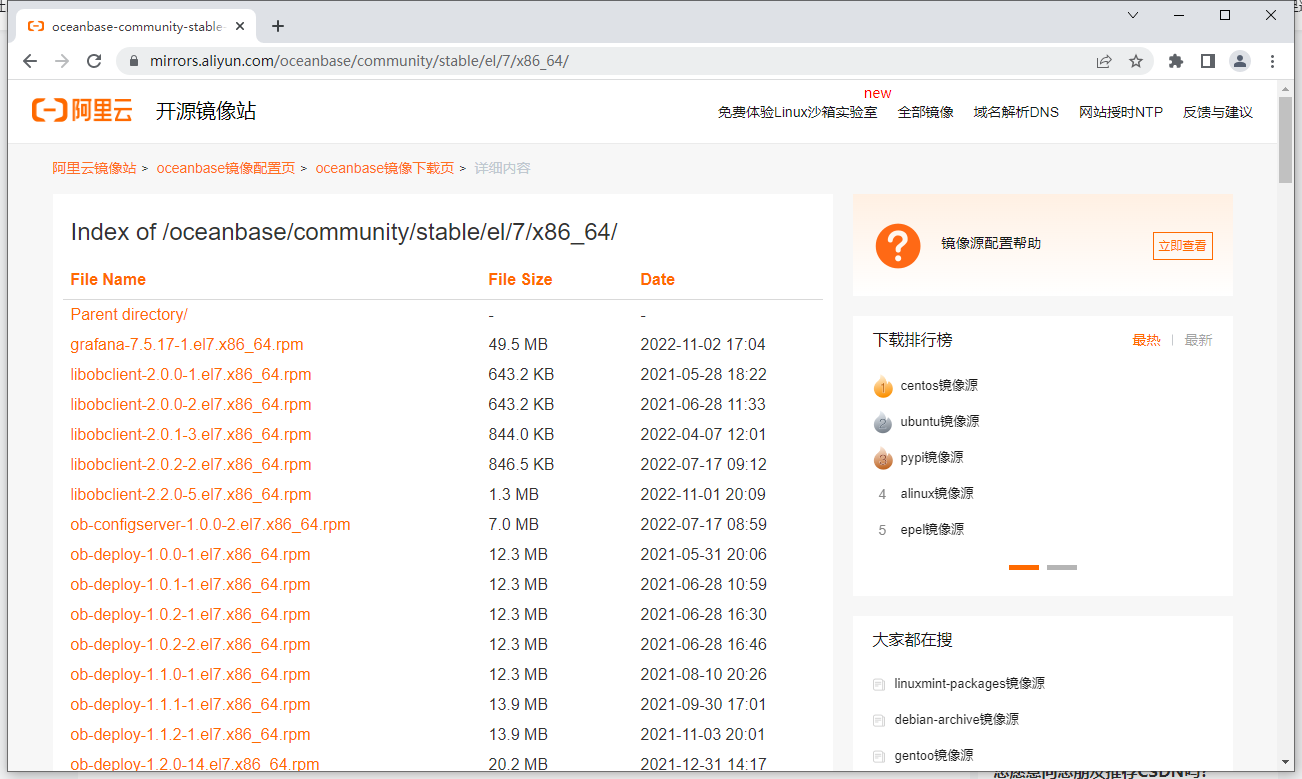The height and width of the screenshot is (779, 1302).
Task: Go to 阿里云镜像站 breadcrumb link
Action: point(94,168)
